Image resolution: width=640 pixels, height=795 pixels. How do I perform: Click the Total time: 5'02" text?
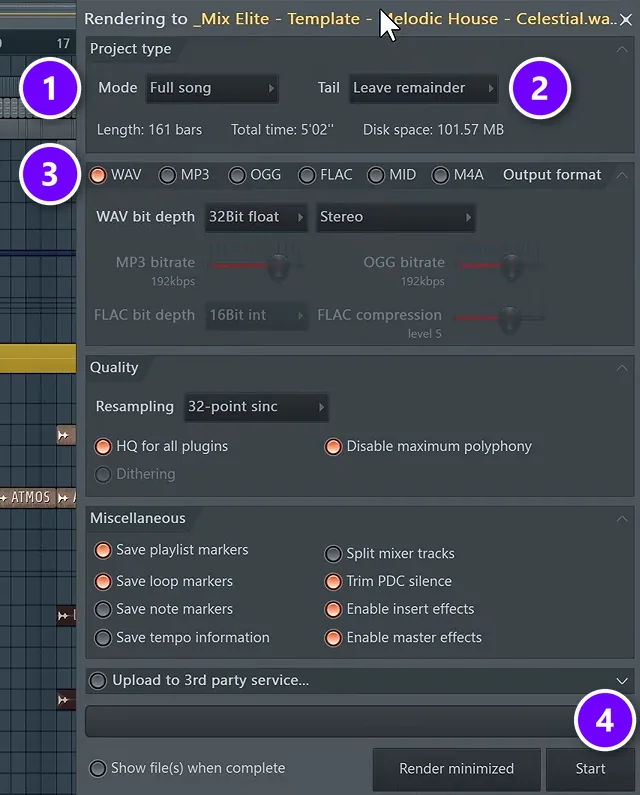tap(282, 130)
